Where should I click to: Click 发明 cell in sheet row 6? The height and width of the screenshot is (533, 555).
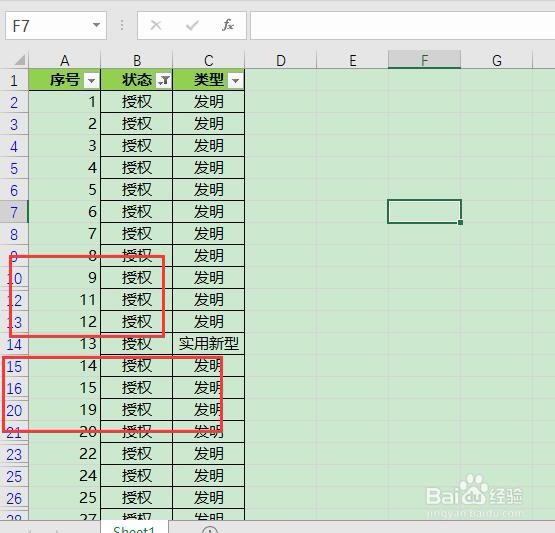(x=208, y=190)
